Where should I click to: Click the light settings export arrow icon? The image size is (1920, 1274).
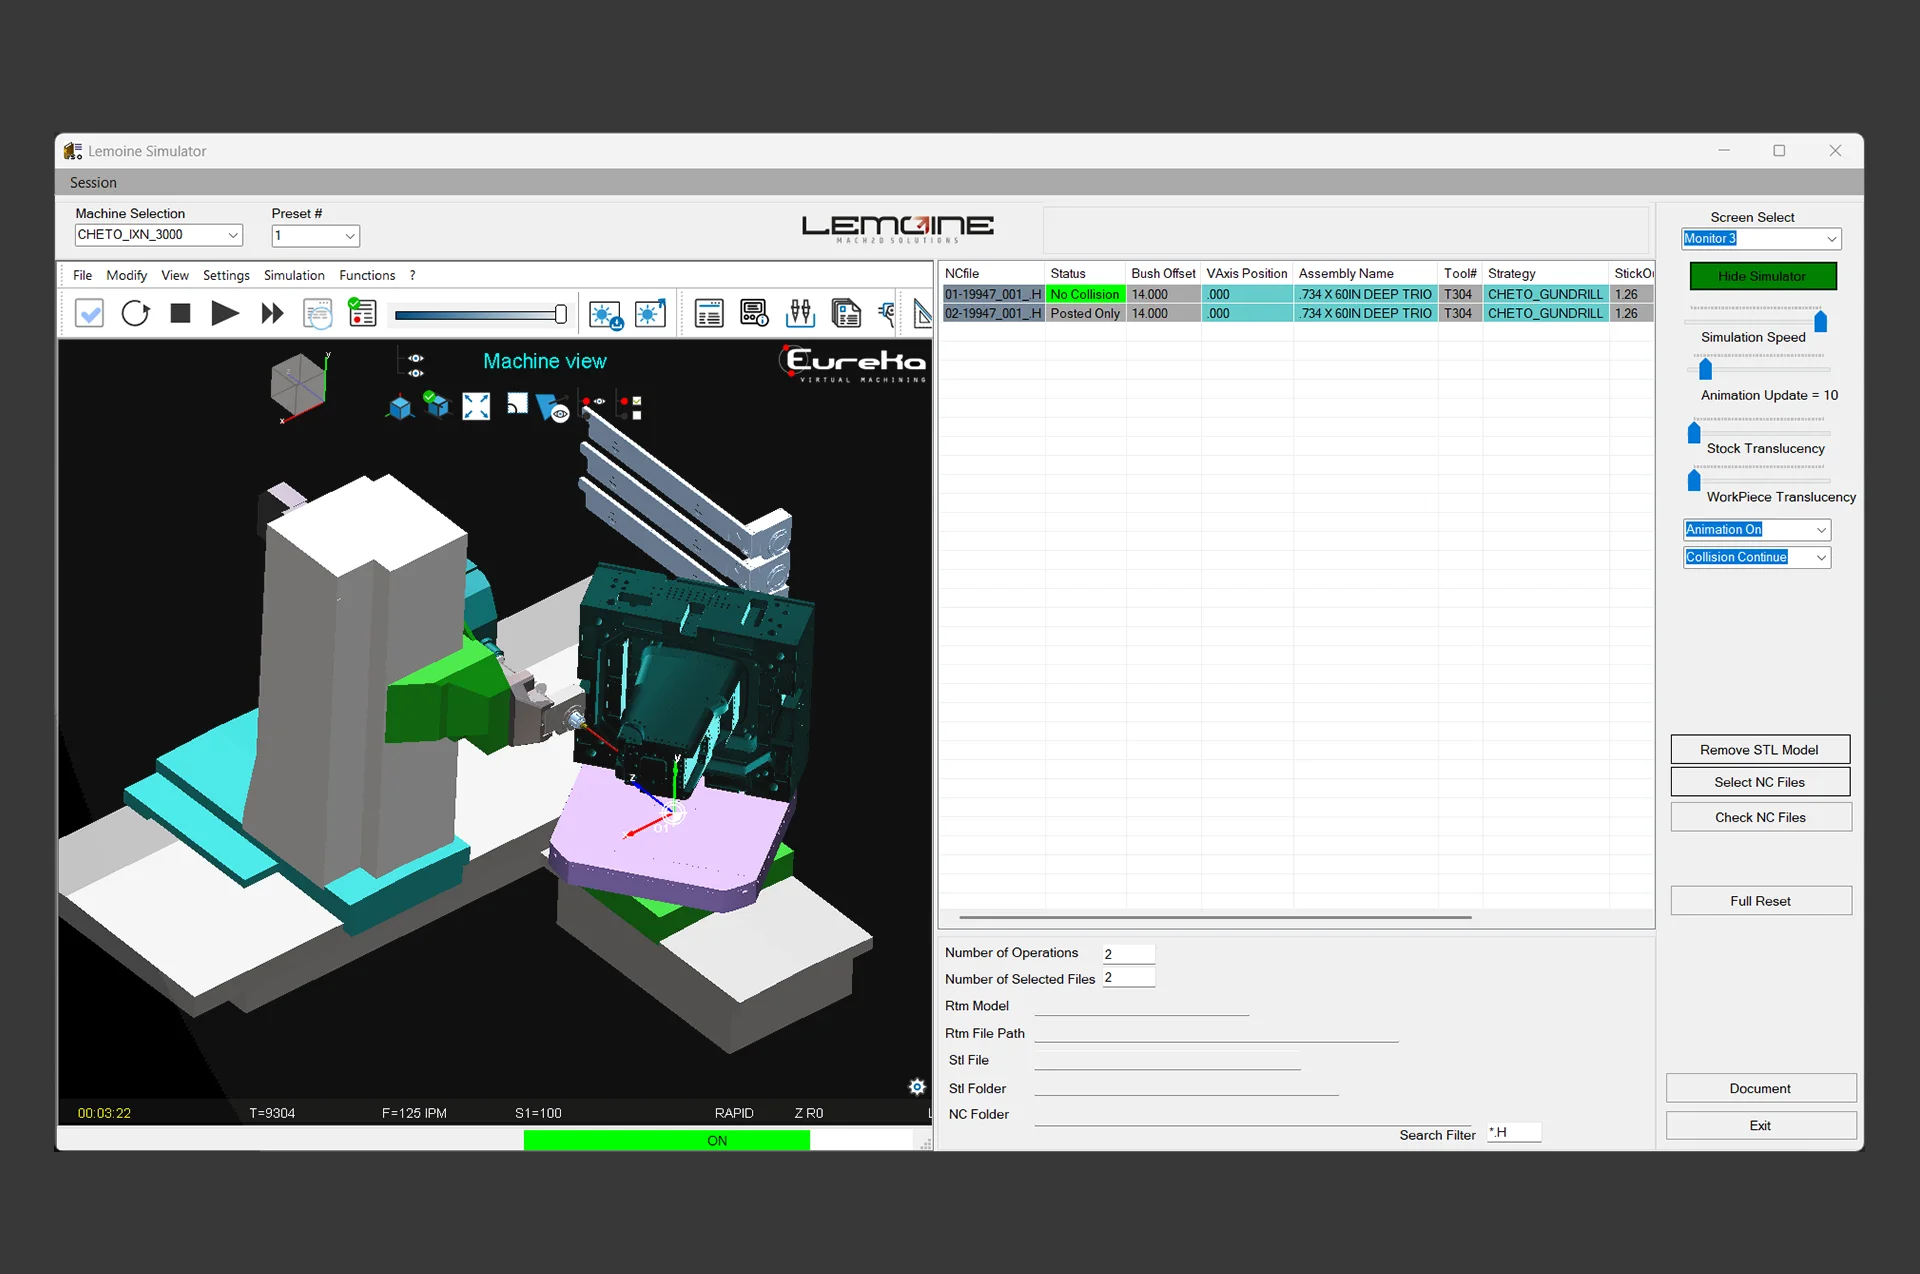point(650,314)
